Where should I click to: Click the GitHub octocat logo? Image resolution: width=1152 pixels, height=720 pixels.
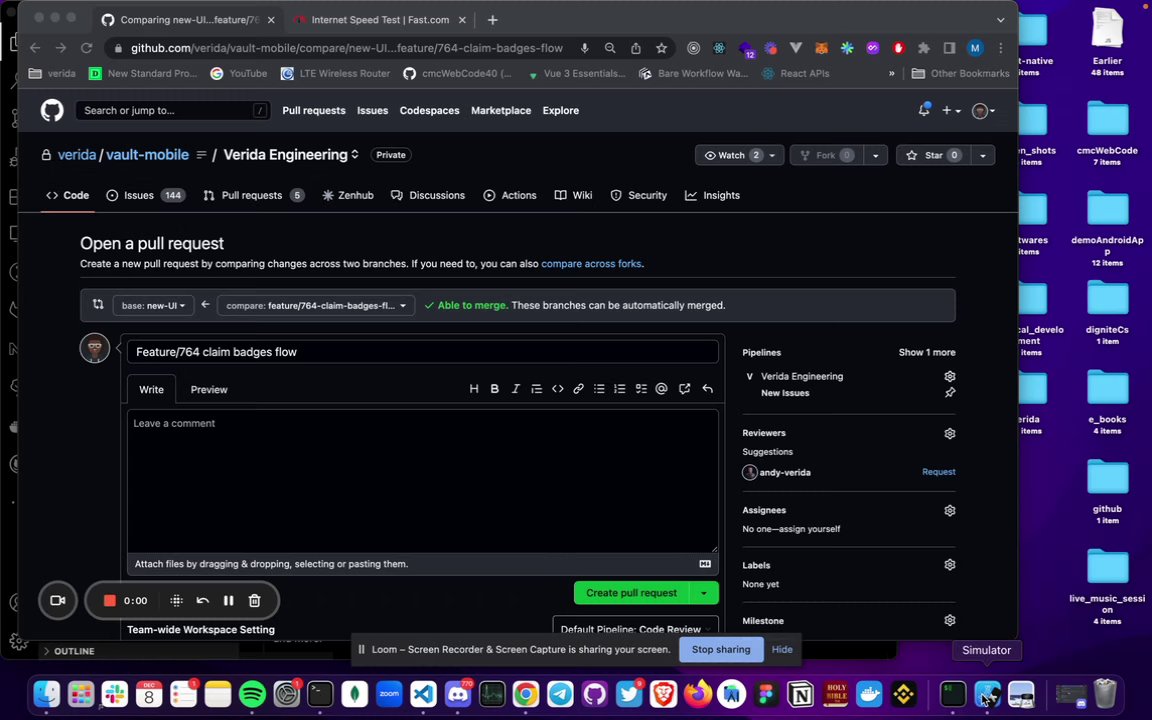tap(51, 110)
